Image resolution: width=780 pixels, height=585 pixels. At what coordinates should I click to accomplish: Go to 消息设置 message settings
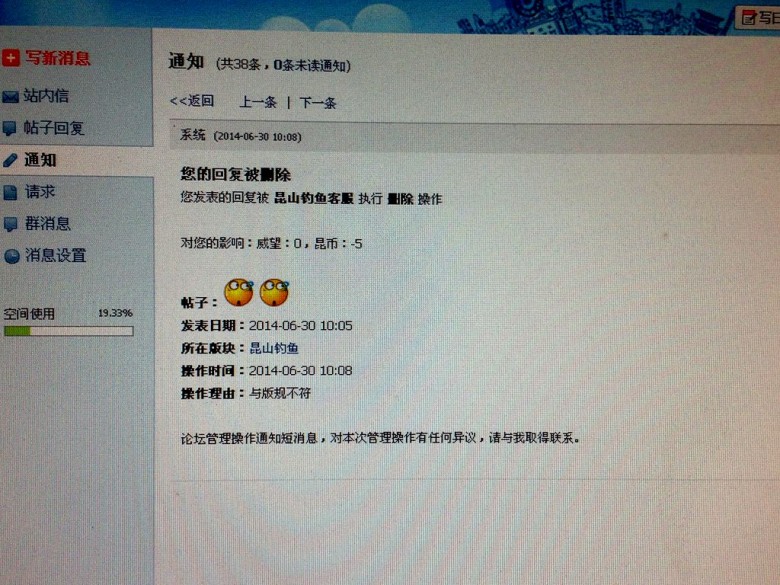tap(56, 255)
